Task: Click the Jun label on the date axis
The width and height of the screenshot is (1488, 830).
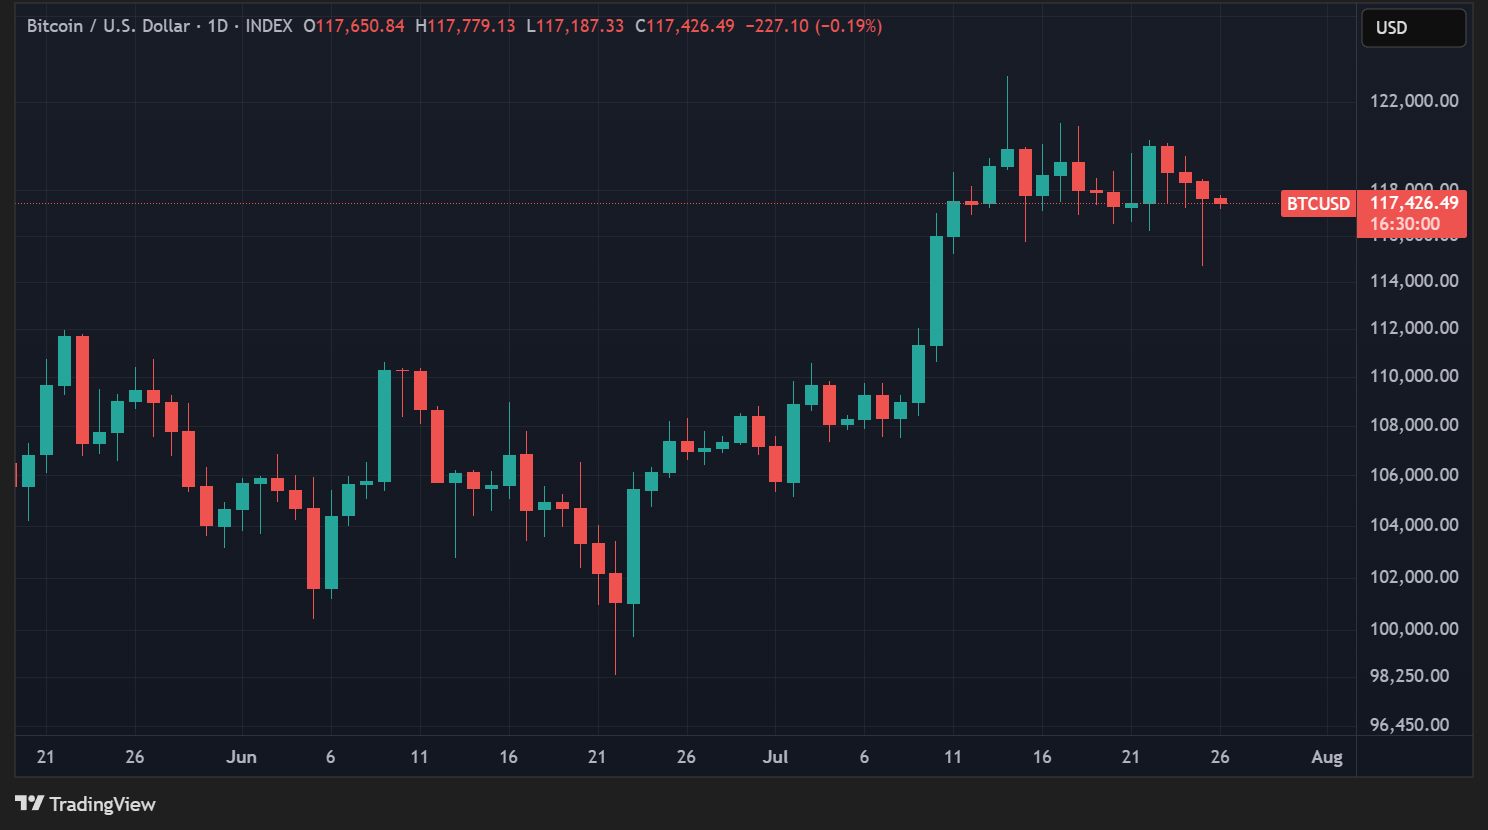Action: [x=241, y=757]
